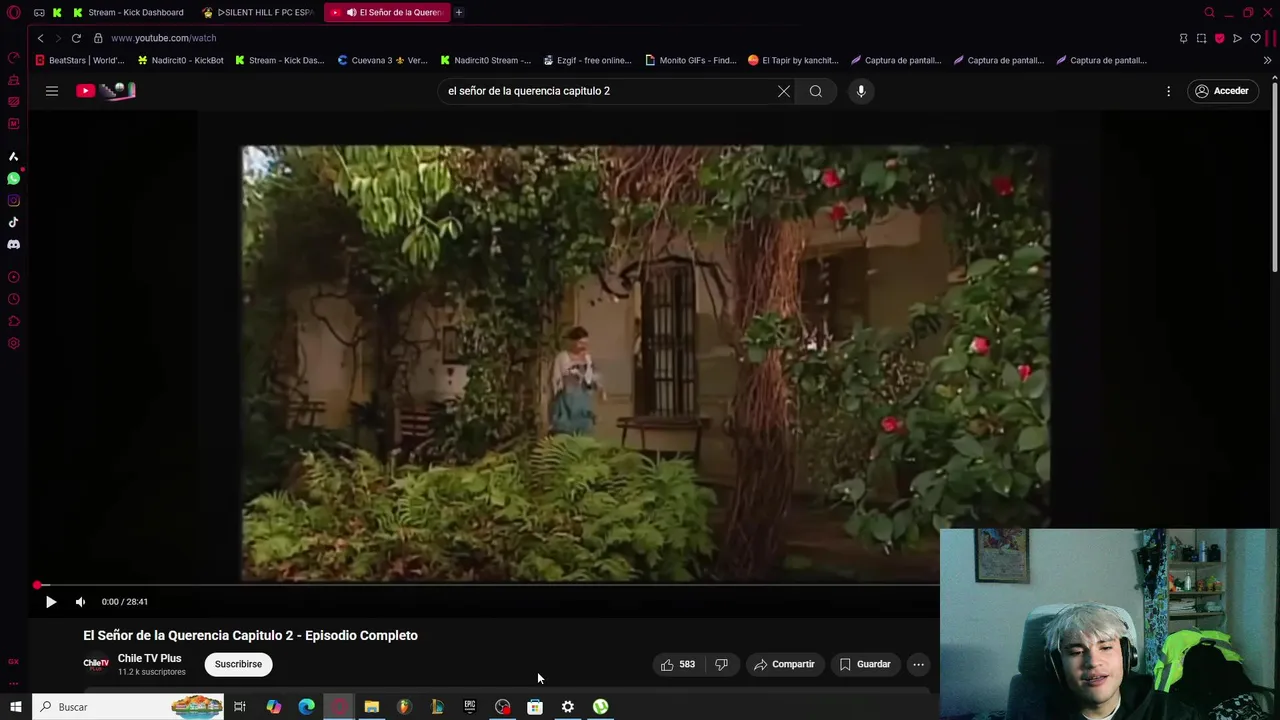Open the Opera main menu logo
The width and height of the screenshot is (1280, 720).
[13, 12]
